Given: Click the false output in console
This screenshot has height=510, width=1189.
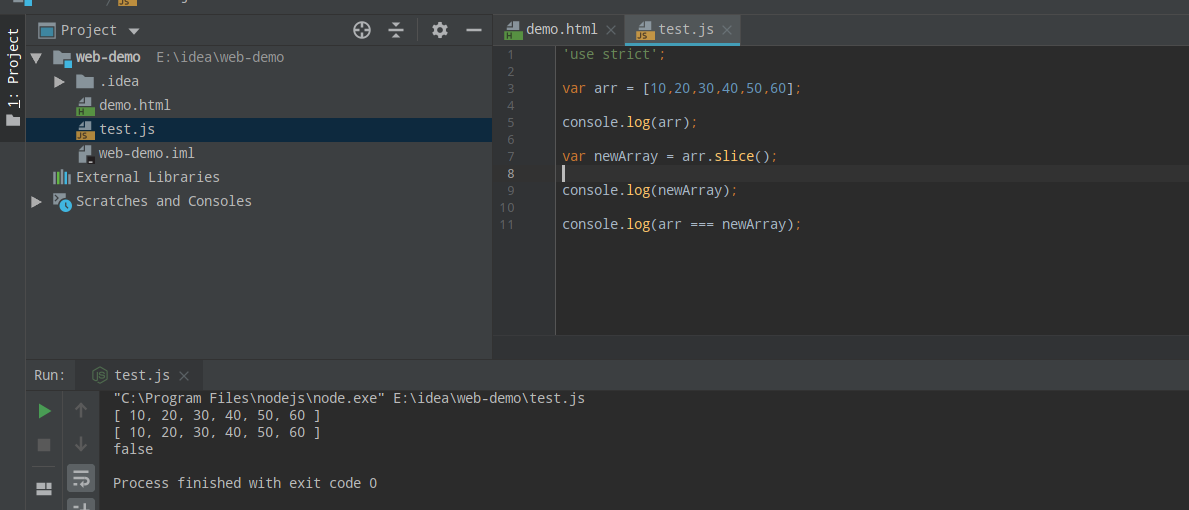Looking at the screenshot, I should pos(133,449).
